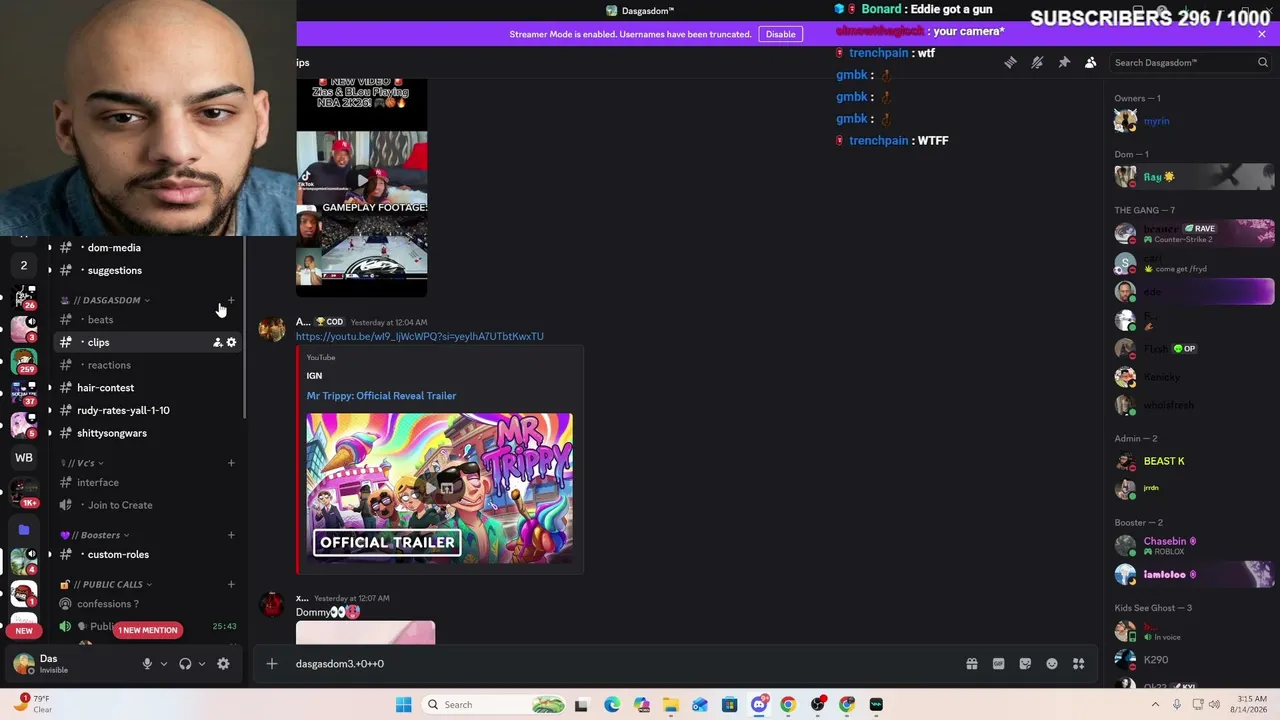Open the server folder icon
The image size is (1280, 720).
(x=24, y=530)
